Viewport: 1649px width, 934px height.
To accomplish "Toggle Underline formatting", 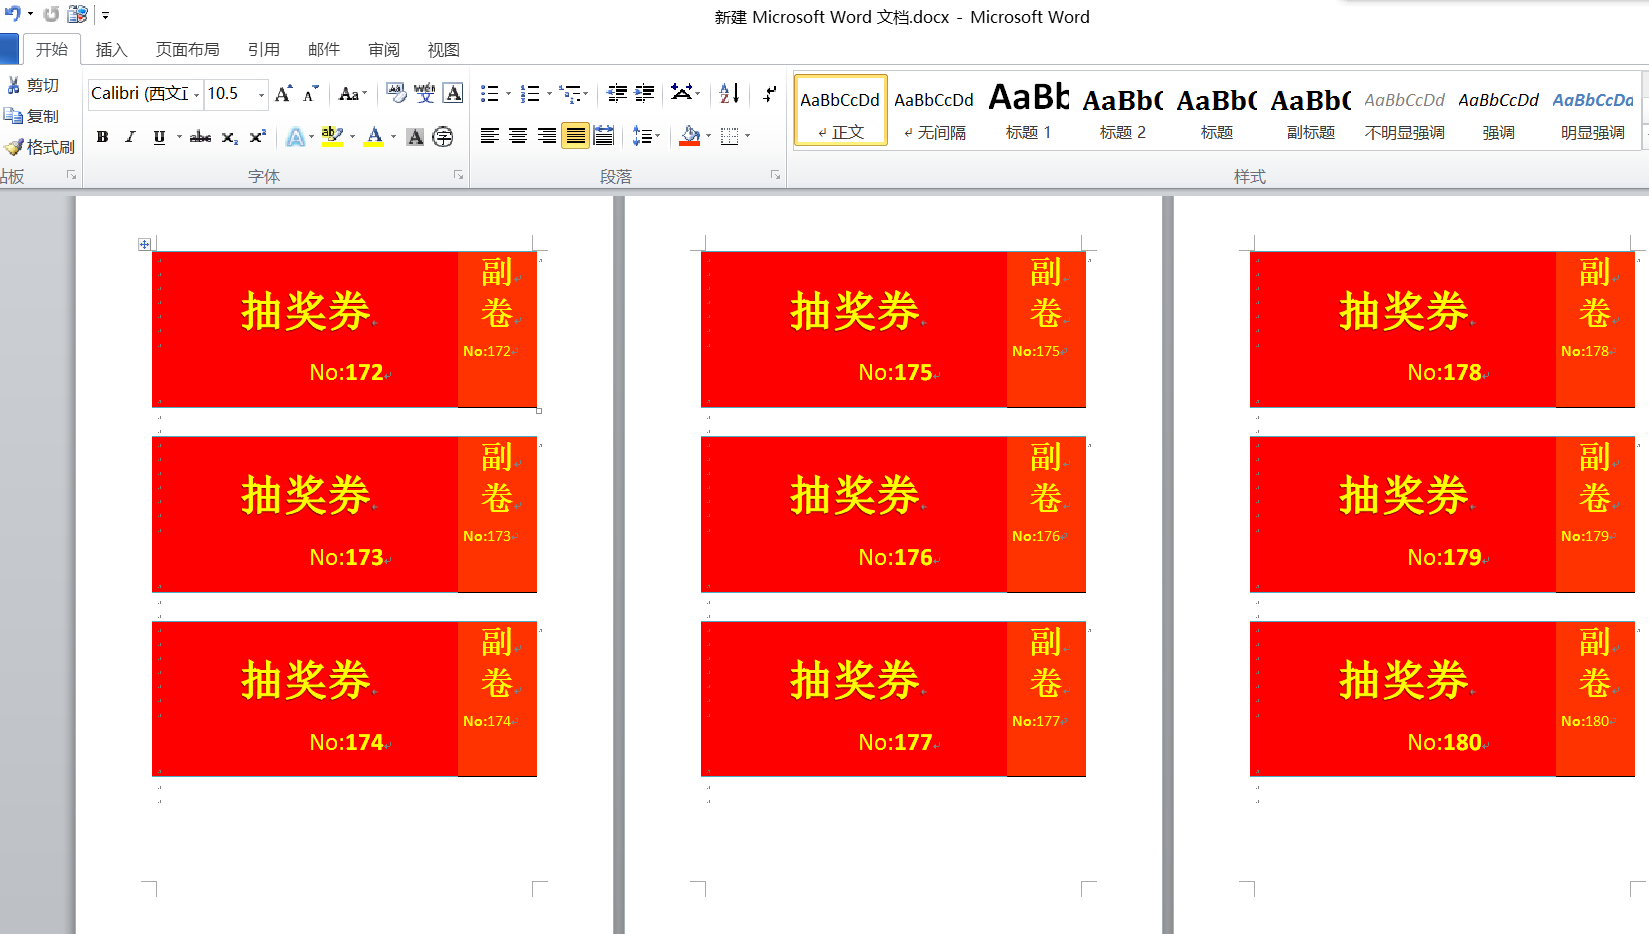I will (x=159, y=137).
